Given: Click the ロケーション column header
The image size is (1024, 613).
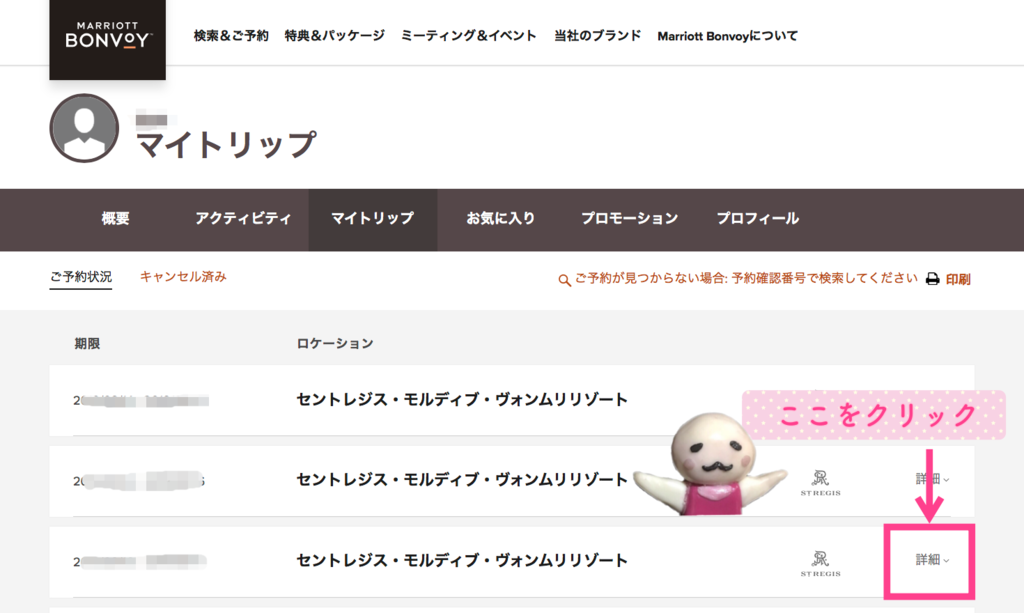Looking at the screenshot, I should tap(334, 343).
